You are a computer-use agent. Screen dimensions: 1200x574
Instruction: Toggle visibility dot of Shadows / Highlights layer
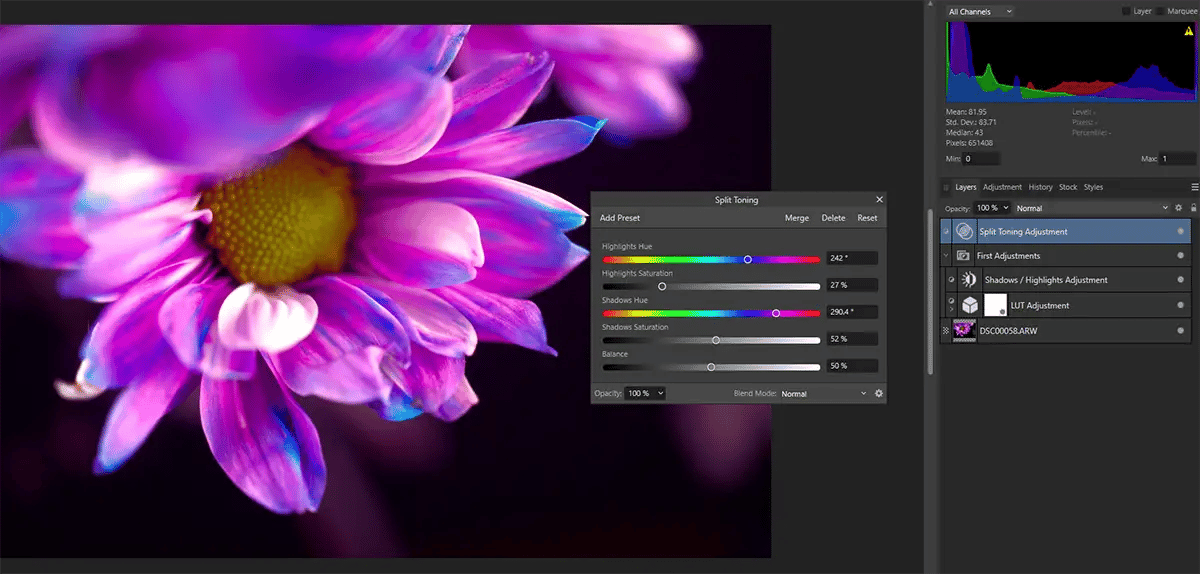coord(1180,280)
